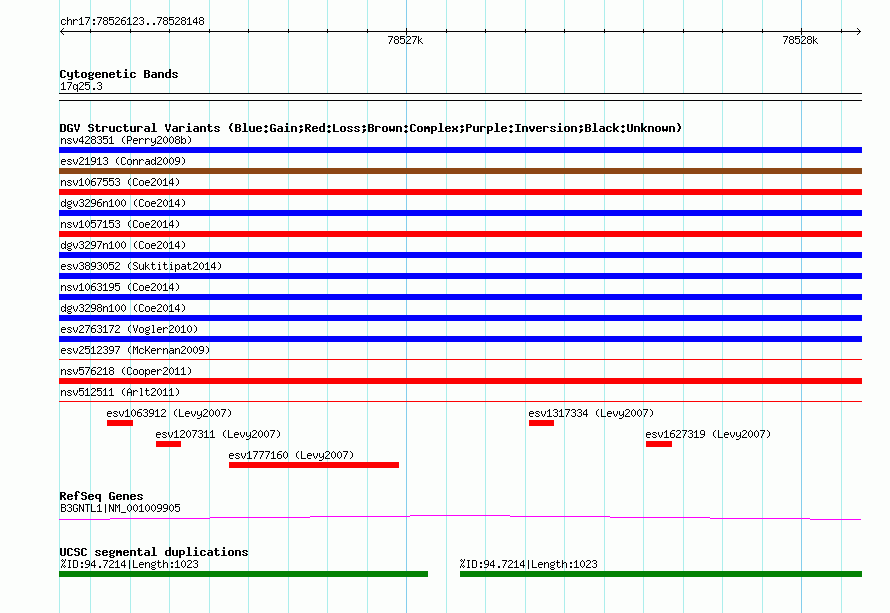
Task: Click the thin red esv2512397 (McKernan2009) line
Action: (x=460, y=359)
